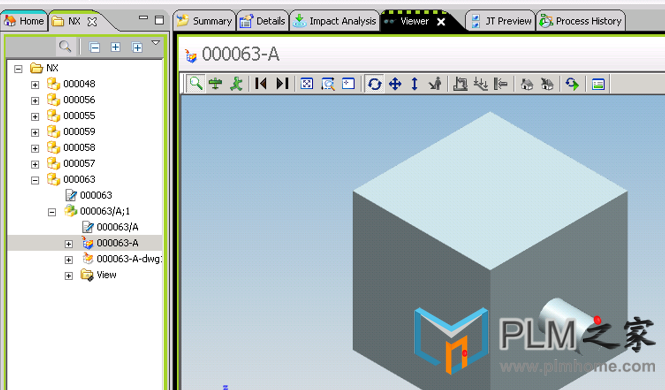Open the panel view menu dropdown arrow
Screen dimensions: 665x390
[x=156, y=43]
